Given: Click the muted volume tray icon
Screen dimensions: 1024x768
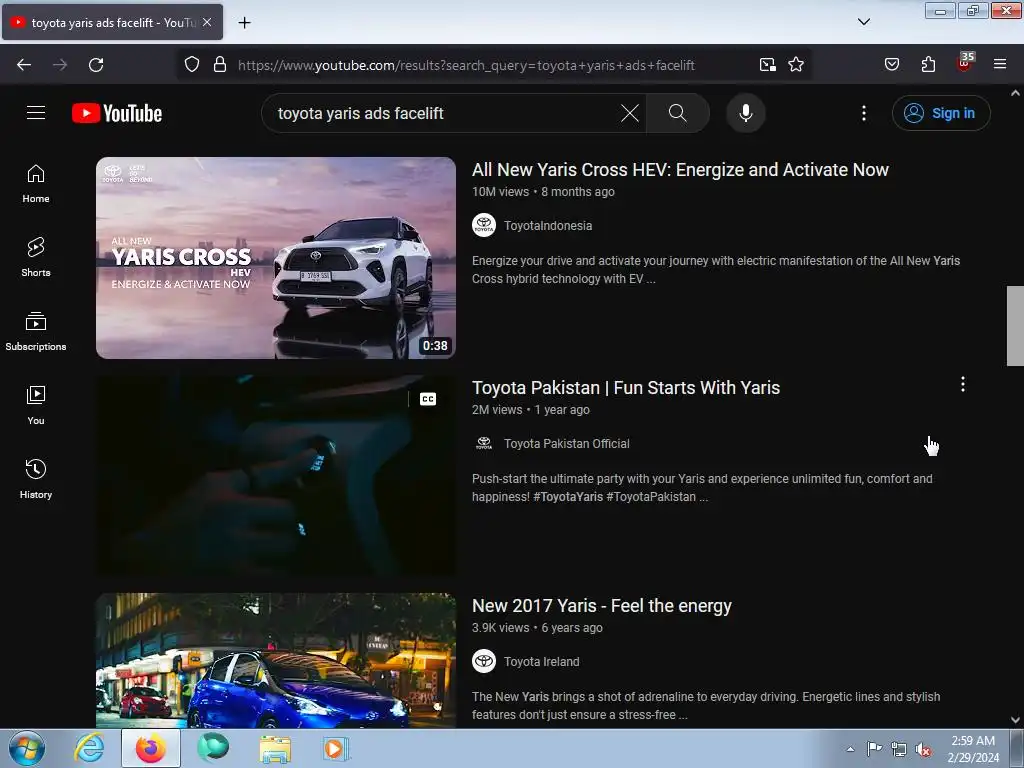Looking at the screenshot, I should [923, 749].
